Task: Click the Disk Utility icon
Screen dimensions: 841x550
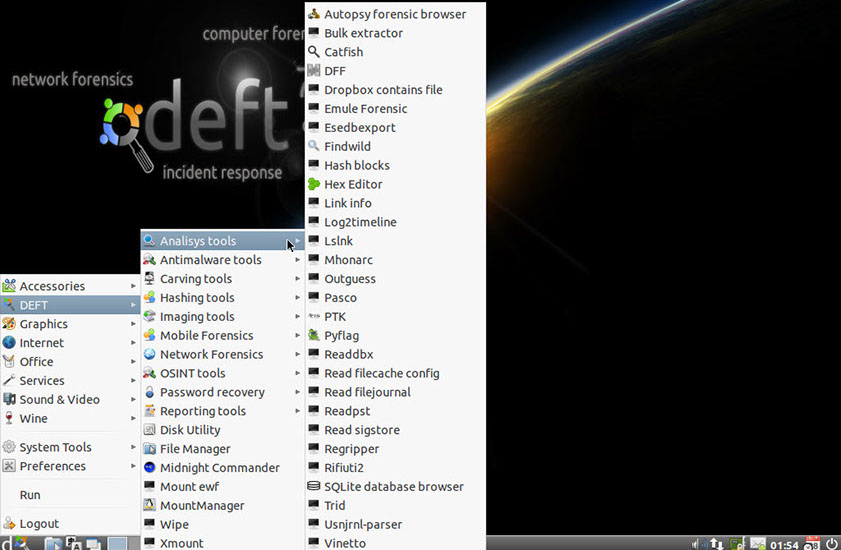Action: 150,430
